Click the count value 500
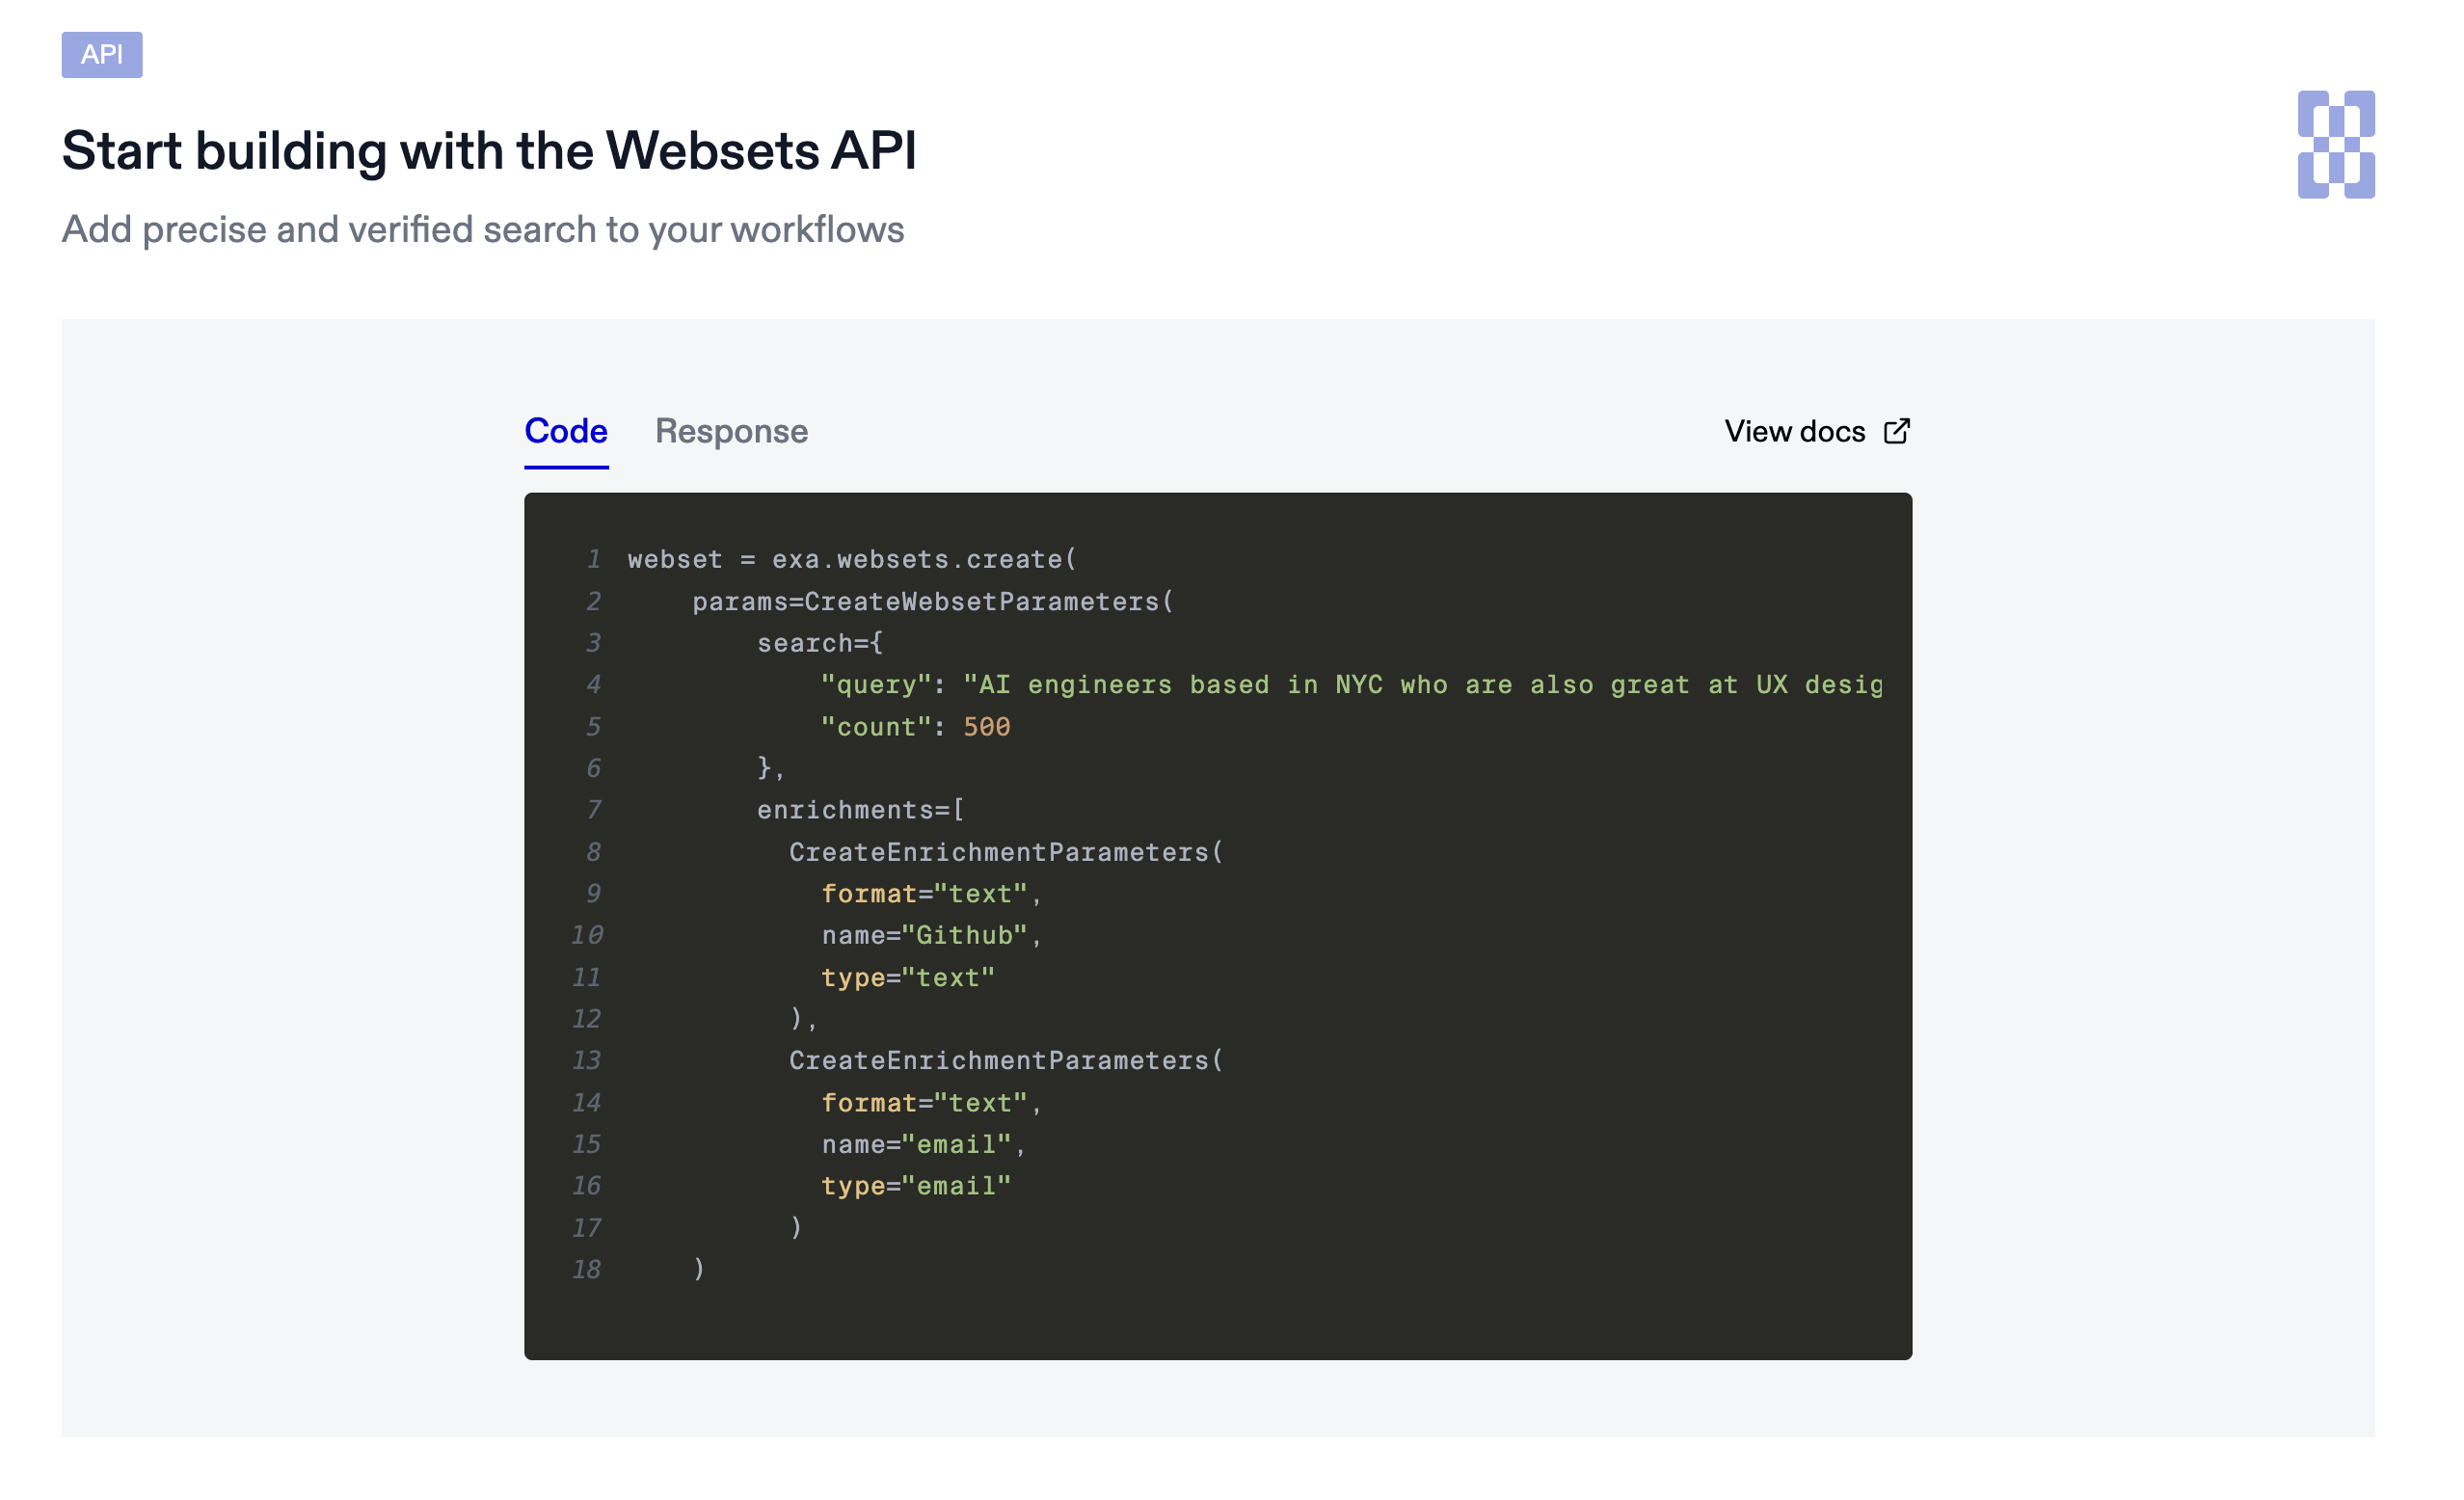This screenshot has width=2464, height=1500. tap(986, 727)
